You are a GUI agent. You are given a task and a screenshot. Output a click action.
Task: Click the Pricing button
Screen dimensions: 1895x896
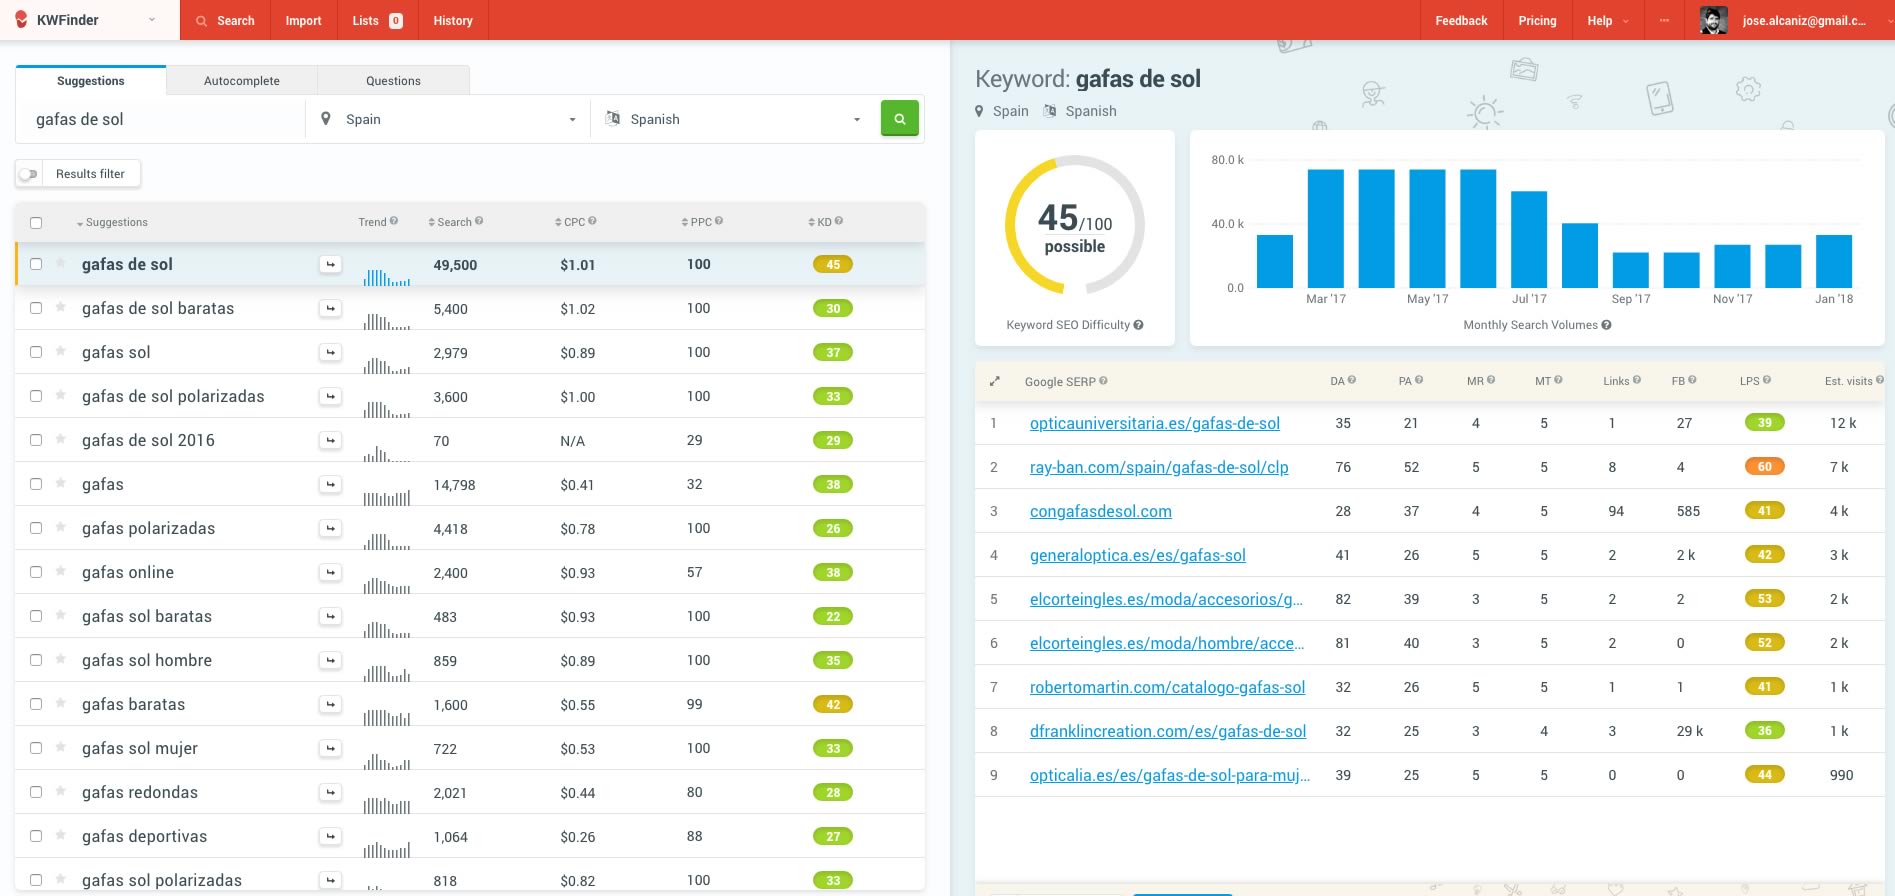(x=1537, y=20)
